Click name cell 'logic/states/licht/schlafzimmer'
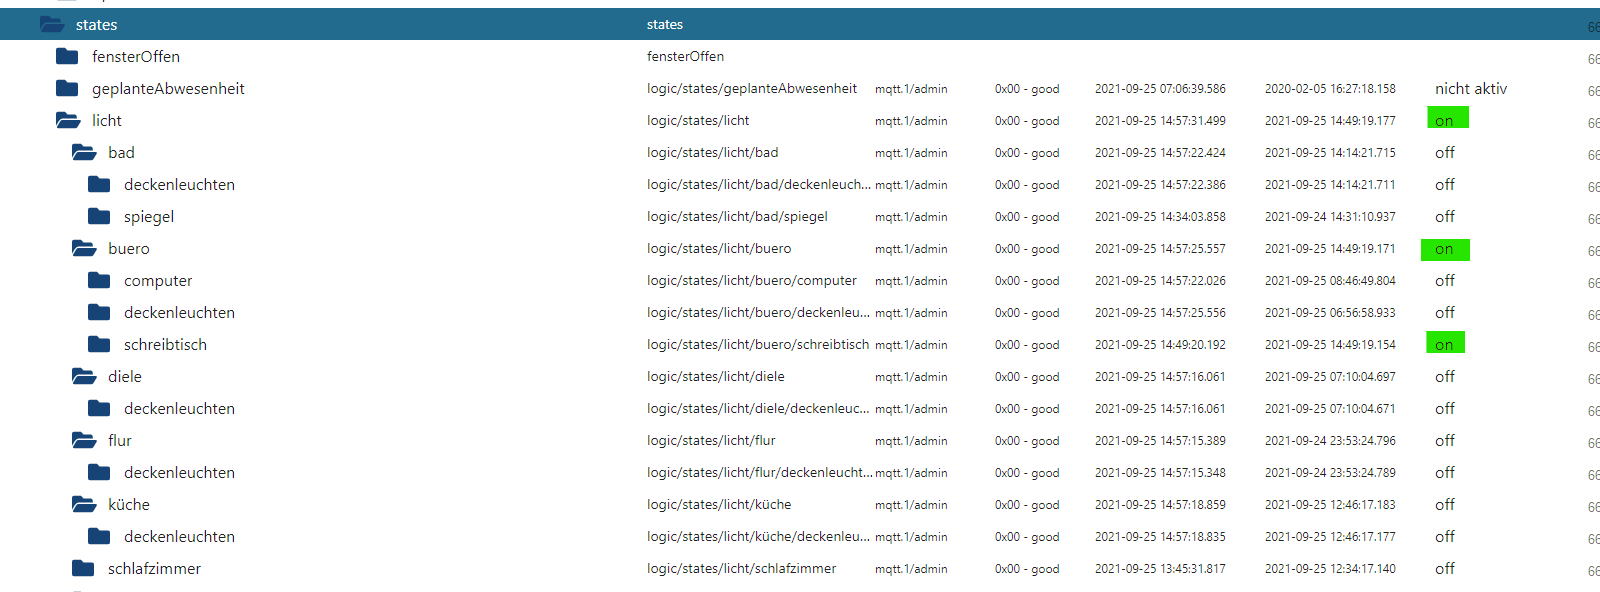Screen dimensions: 1600x592 click(741, 569)
